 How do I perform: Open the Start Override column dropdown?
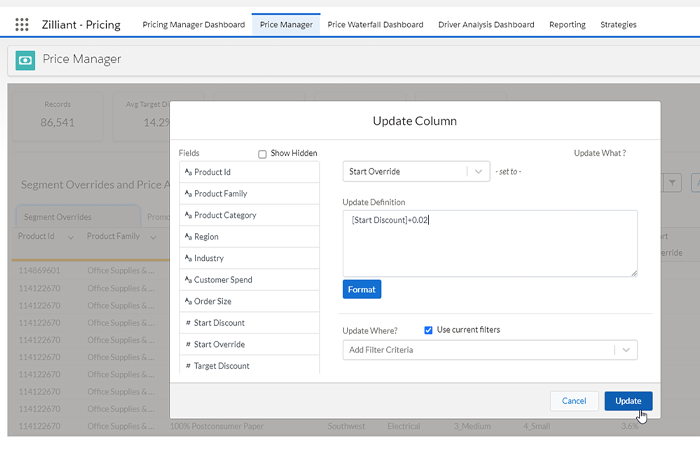click(x=479, y=171)
